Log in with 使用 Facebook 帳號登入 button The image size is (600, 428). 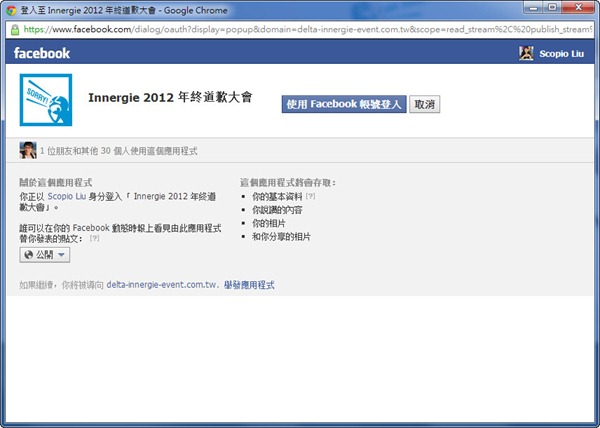[x=344, y=104]
